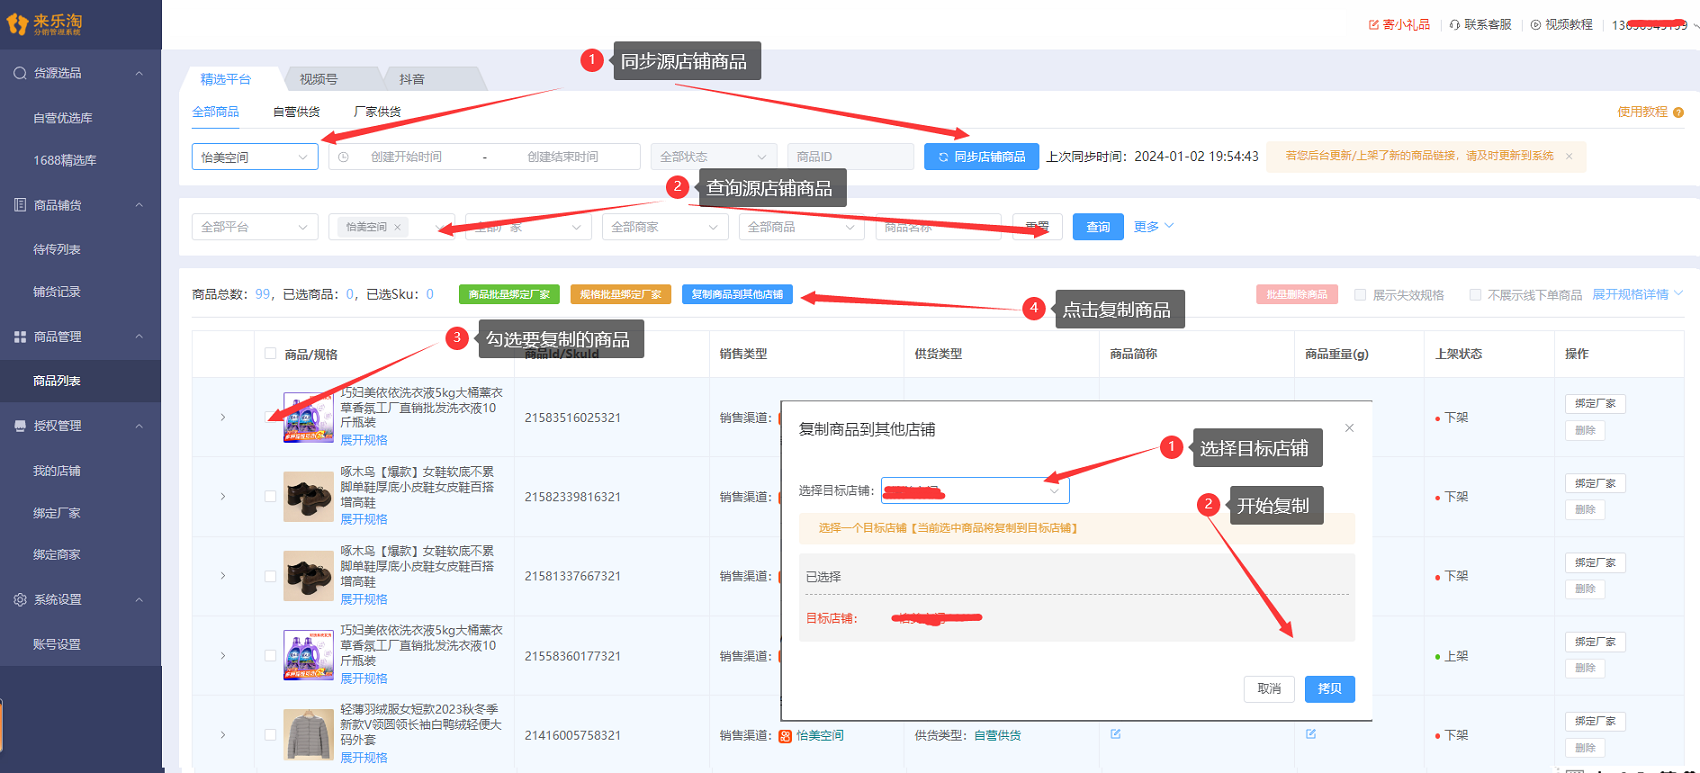The height and width of the screenshot is (773, 1700).
Task: Select the 厂家供货 sub-tab
Action: 378,112
